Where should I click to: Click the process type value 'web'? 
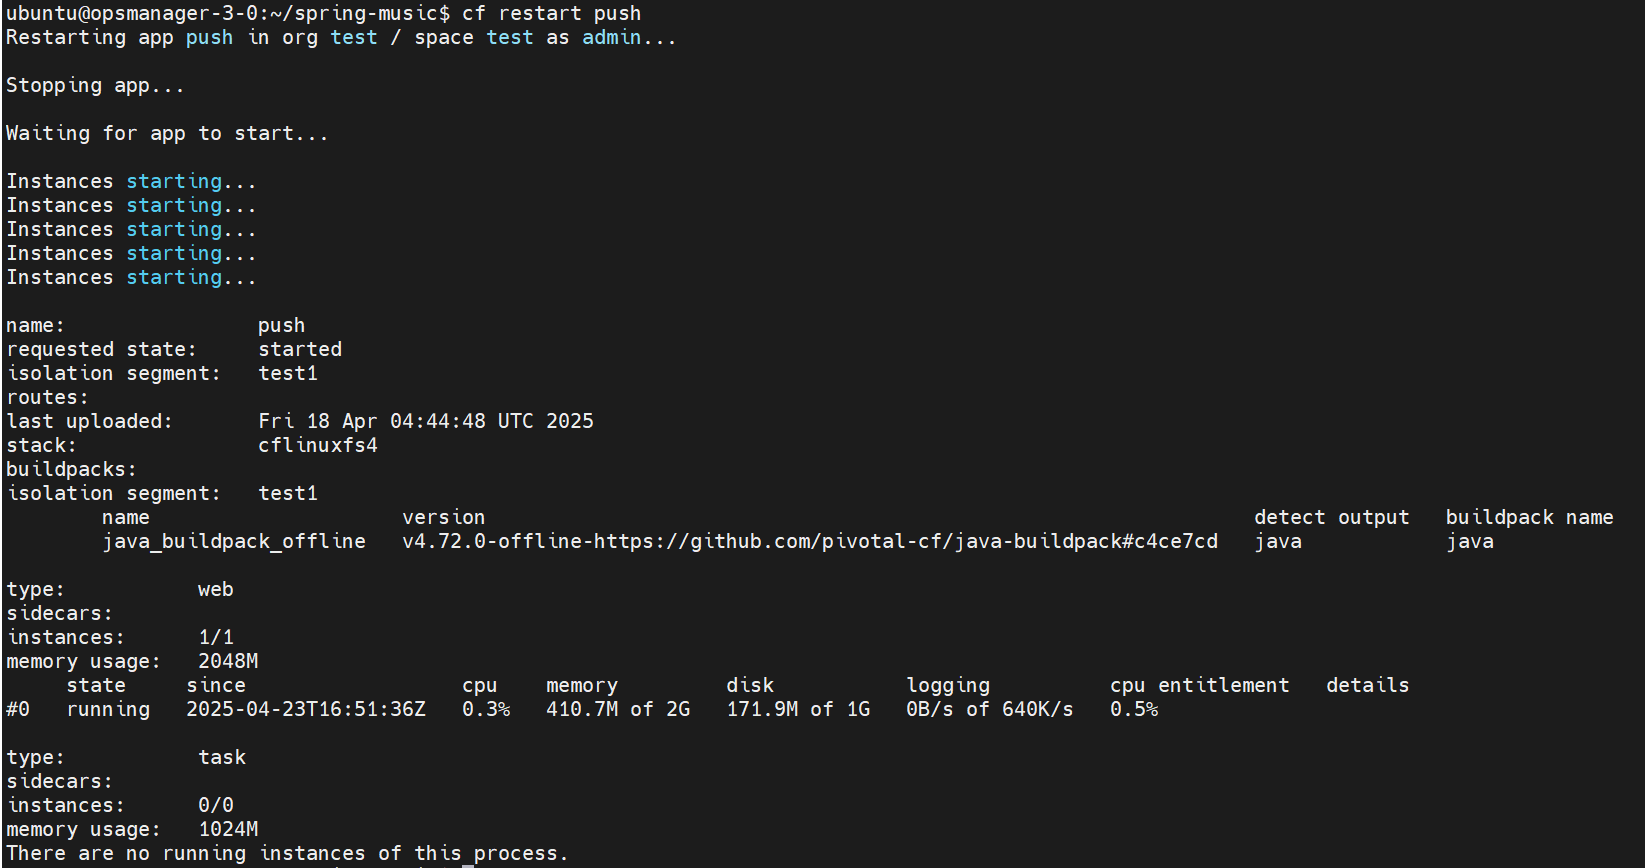(216, 590)
